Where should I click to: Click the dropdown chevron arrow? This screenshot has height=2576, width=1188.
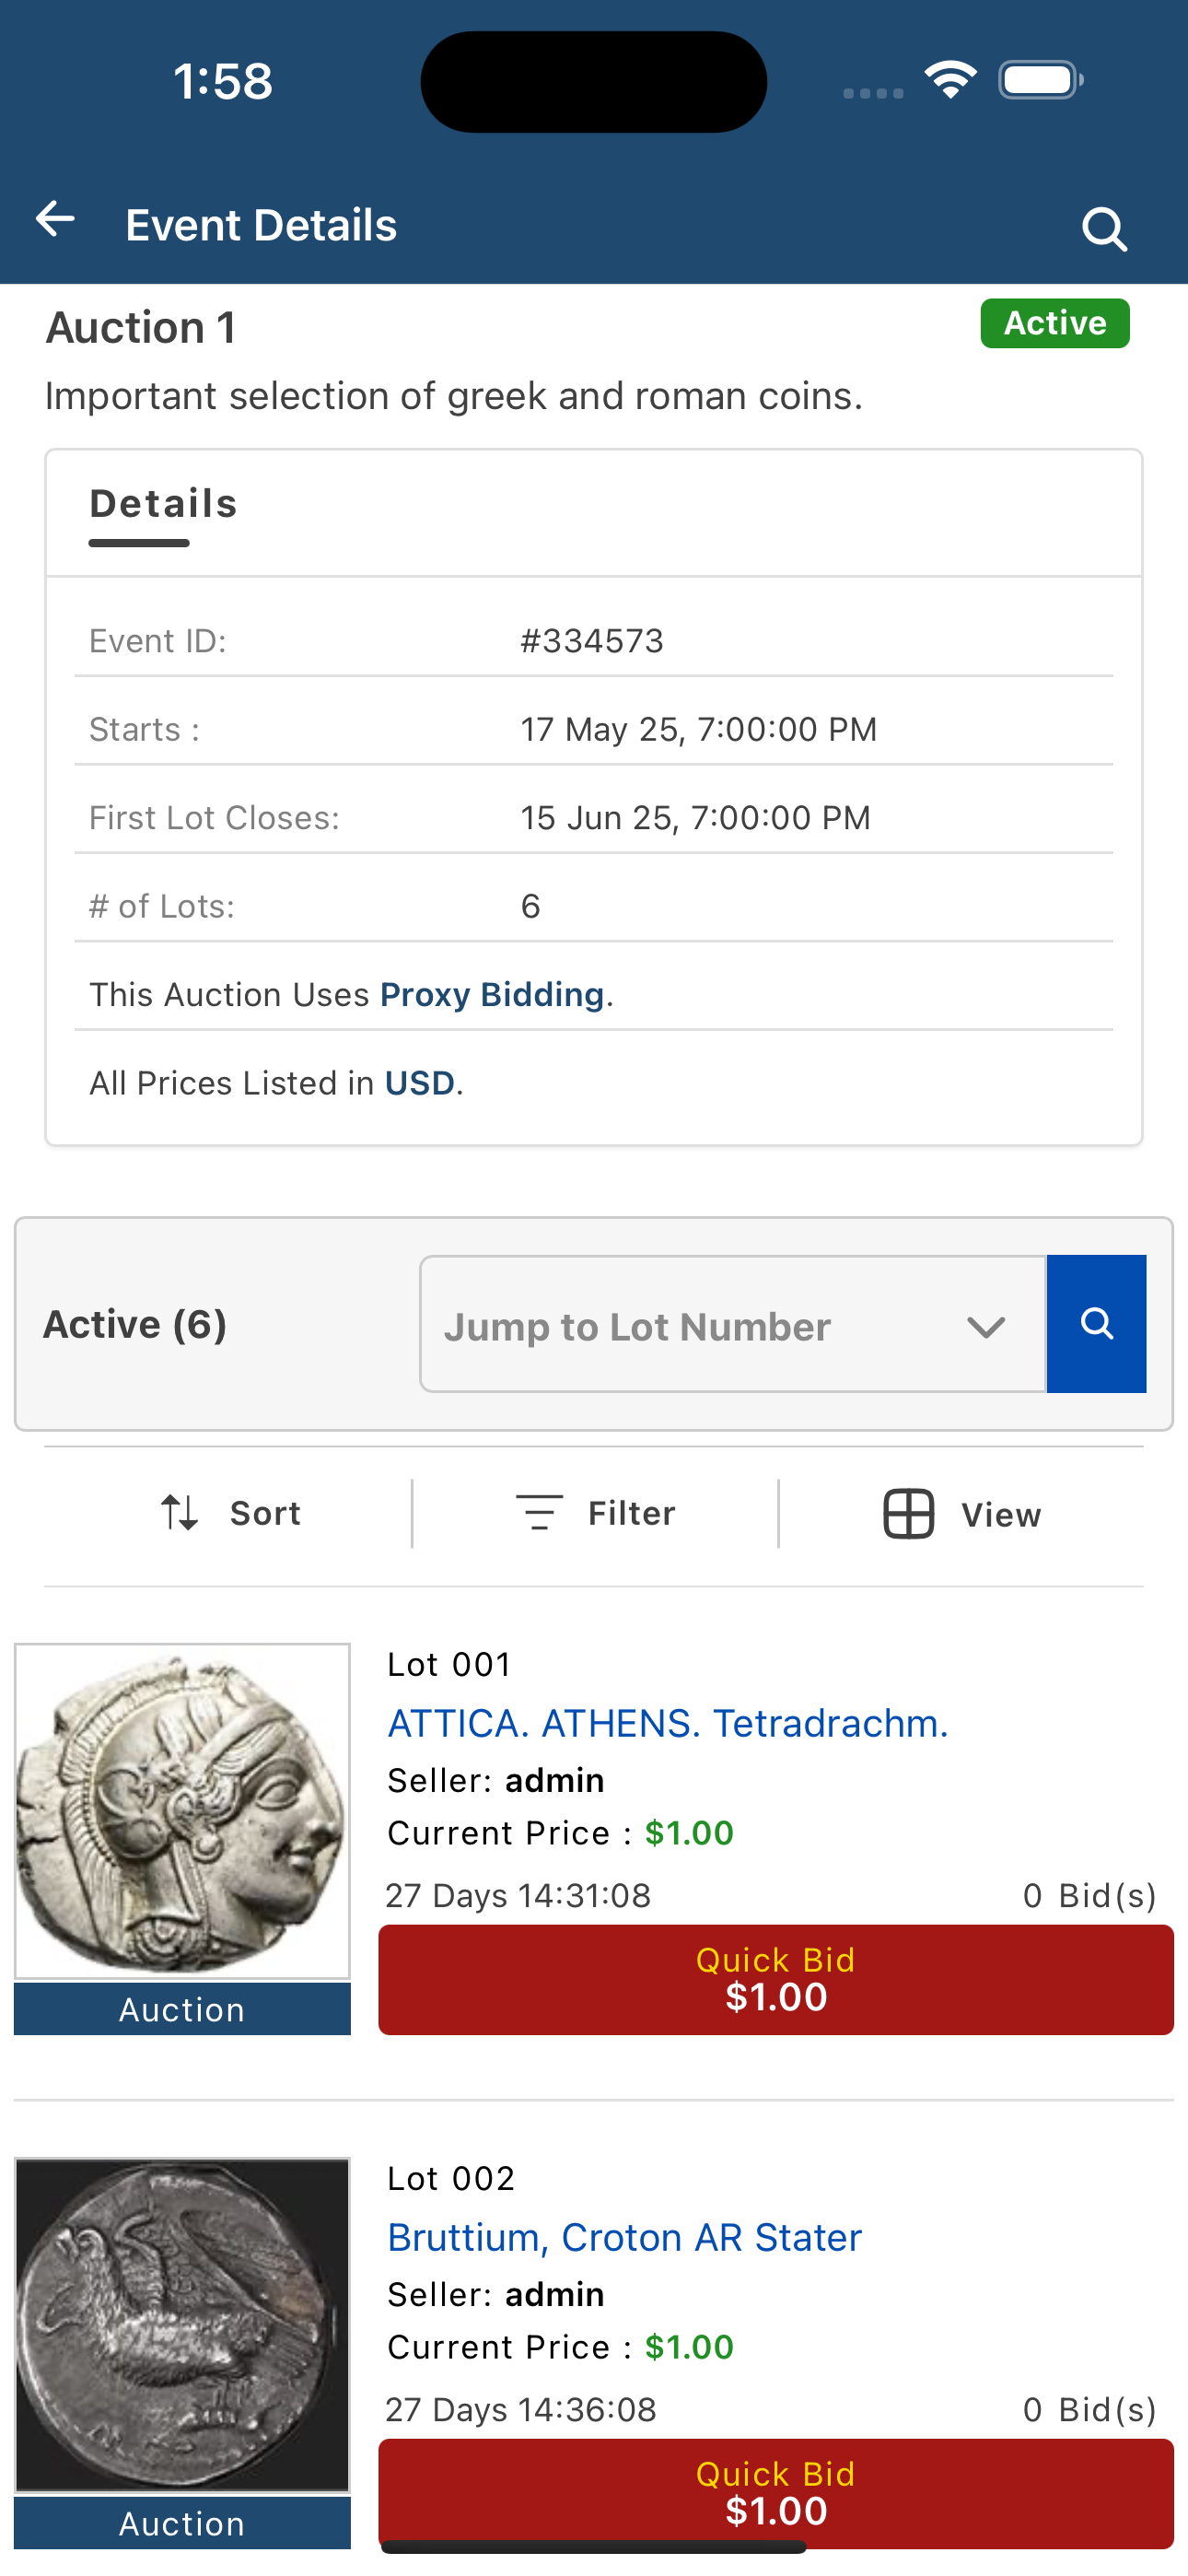pyautogui.click(x=986, y=1327)
